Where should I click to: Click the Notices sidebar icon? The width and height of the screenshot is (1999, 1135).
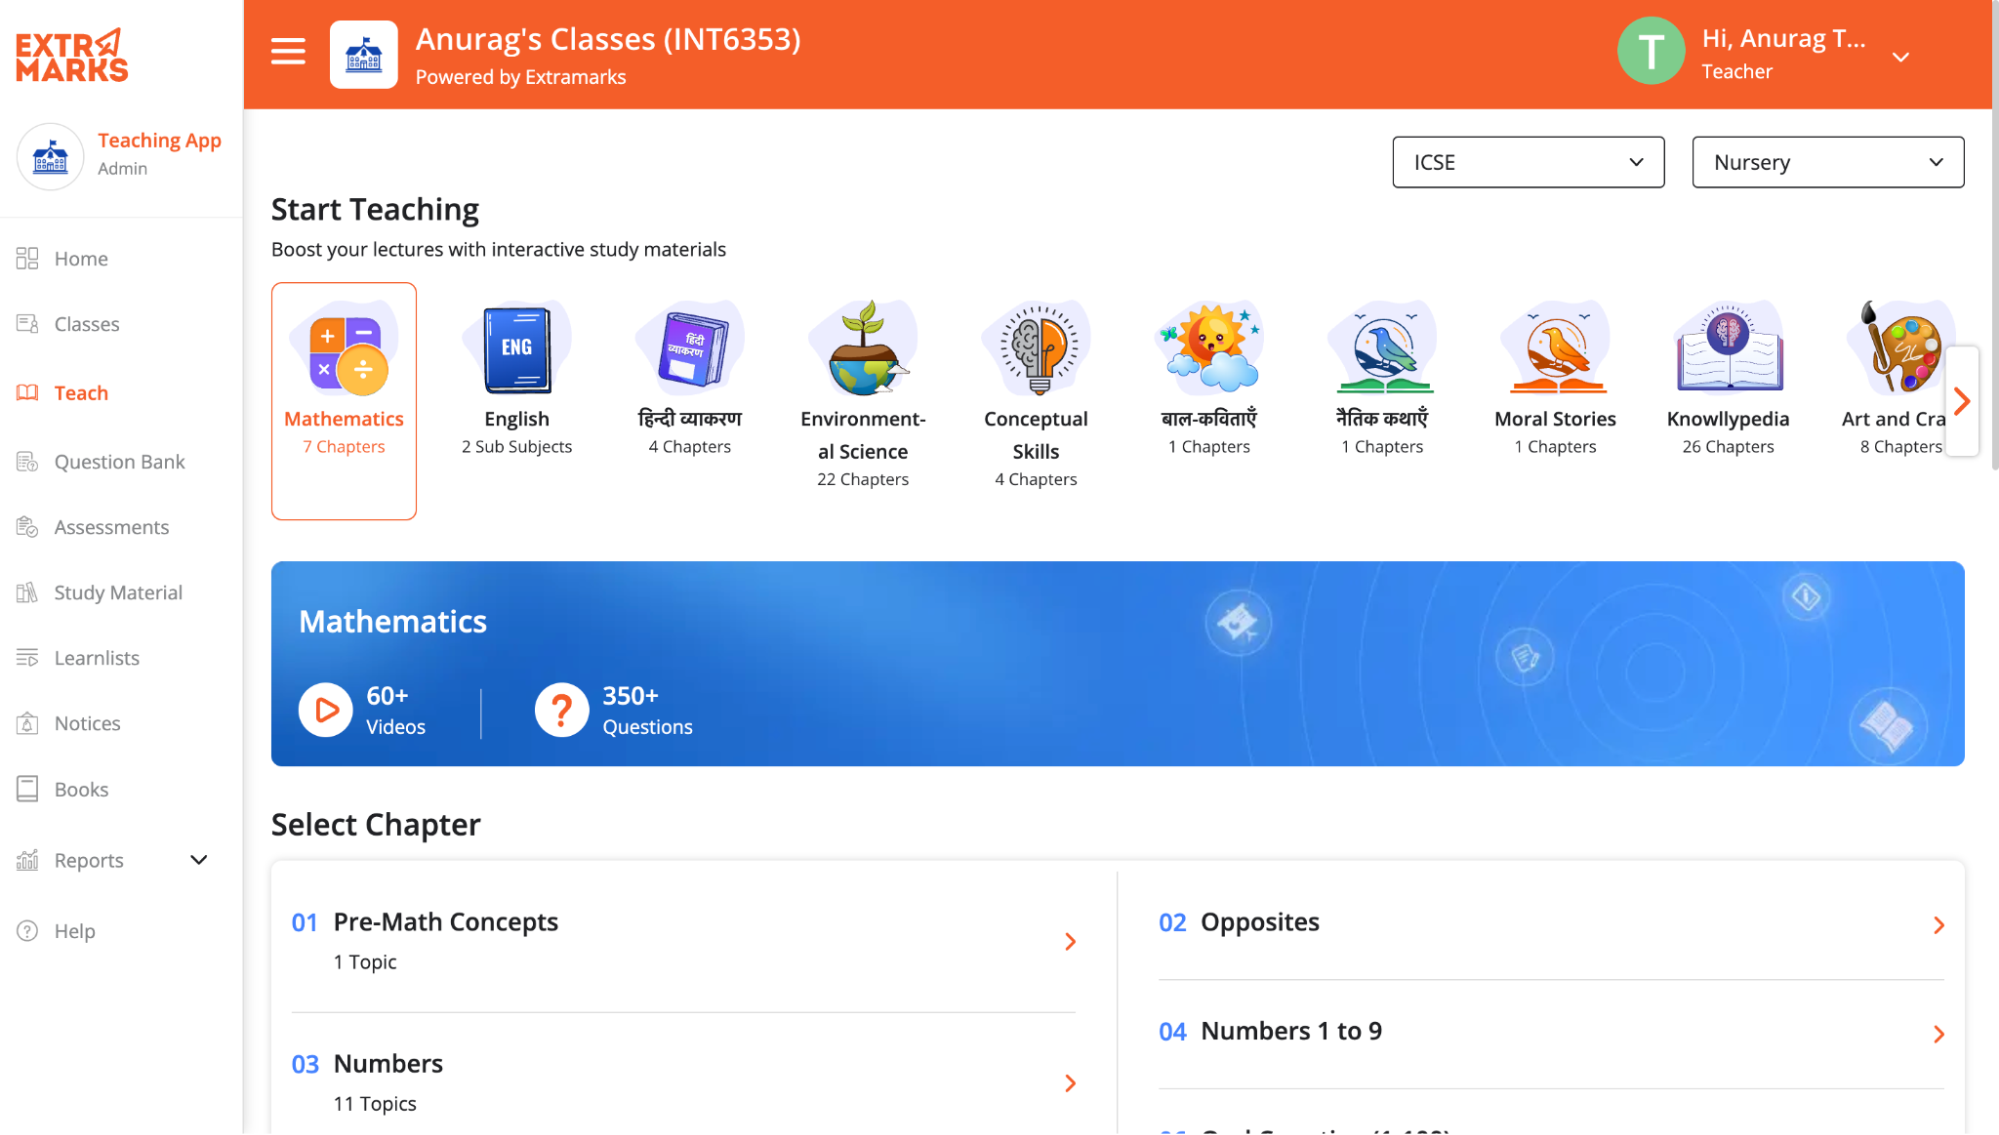point(27,723)
